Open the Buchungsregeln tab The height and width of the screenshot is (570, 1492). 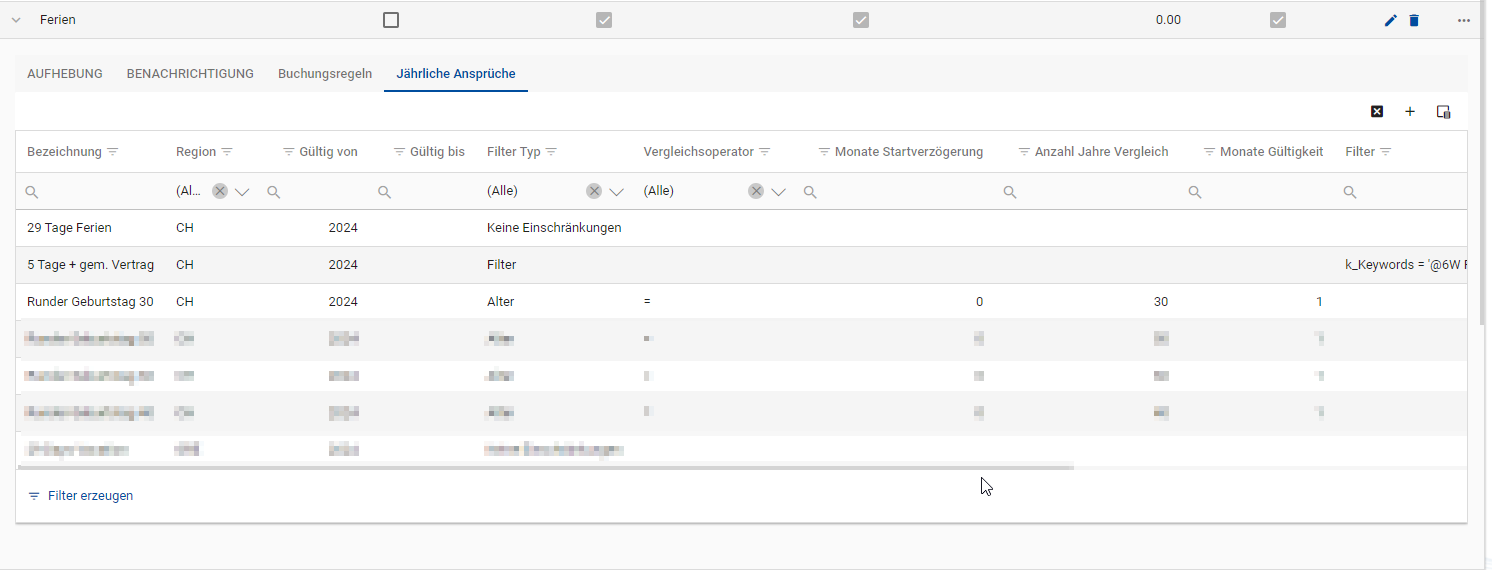[325, 74]
